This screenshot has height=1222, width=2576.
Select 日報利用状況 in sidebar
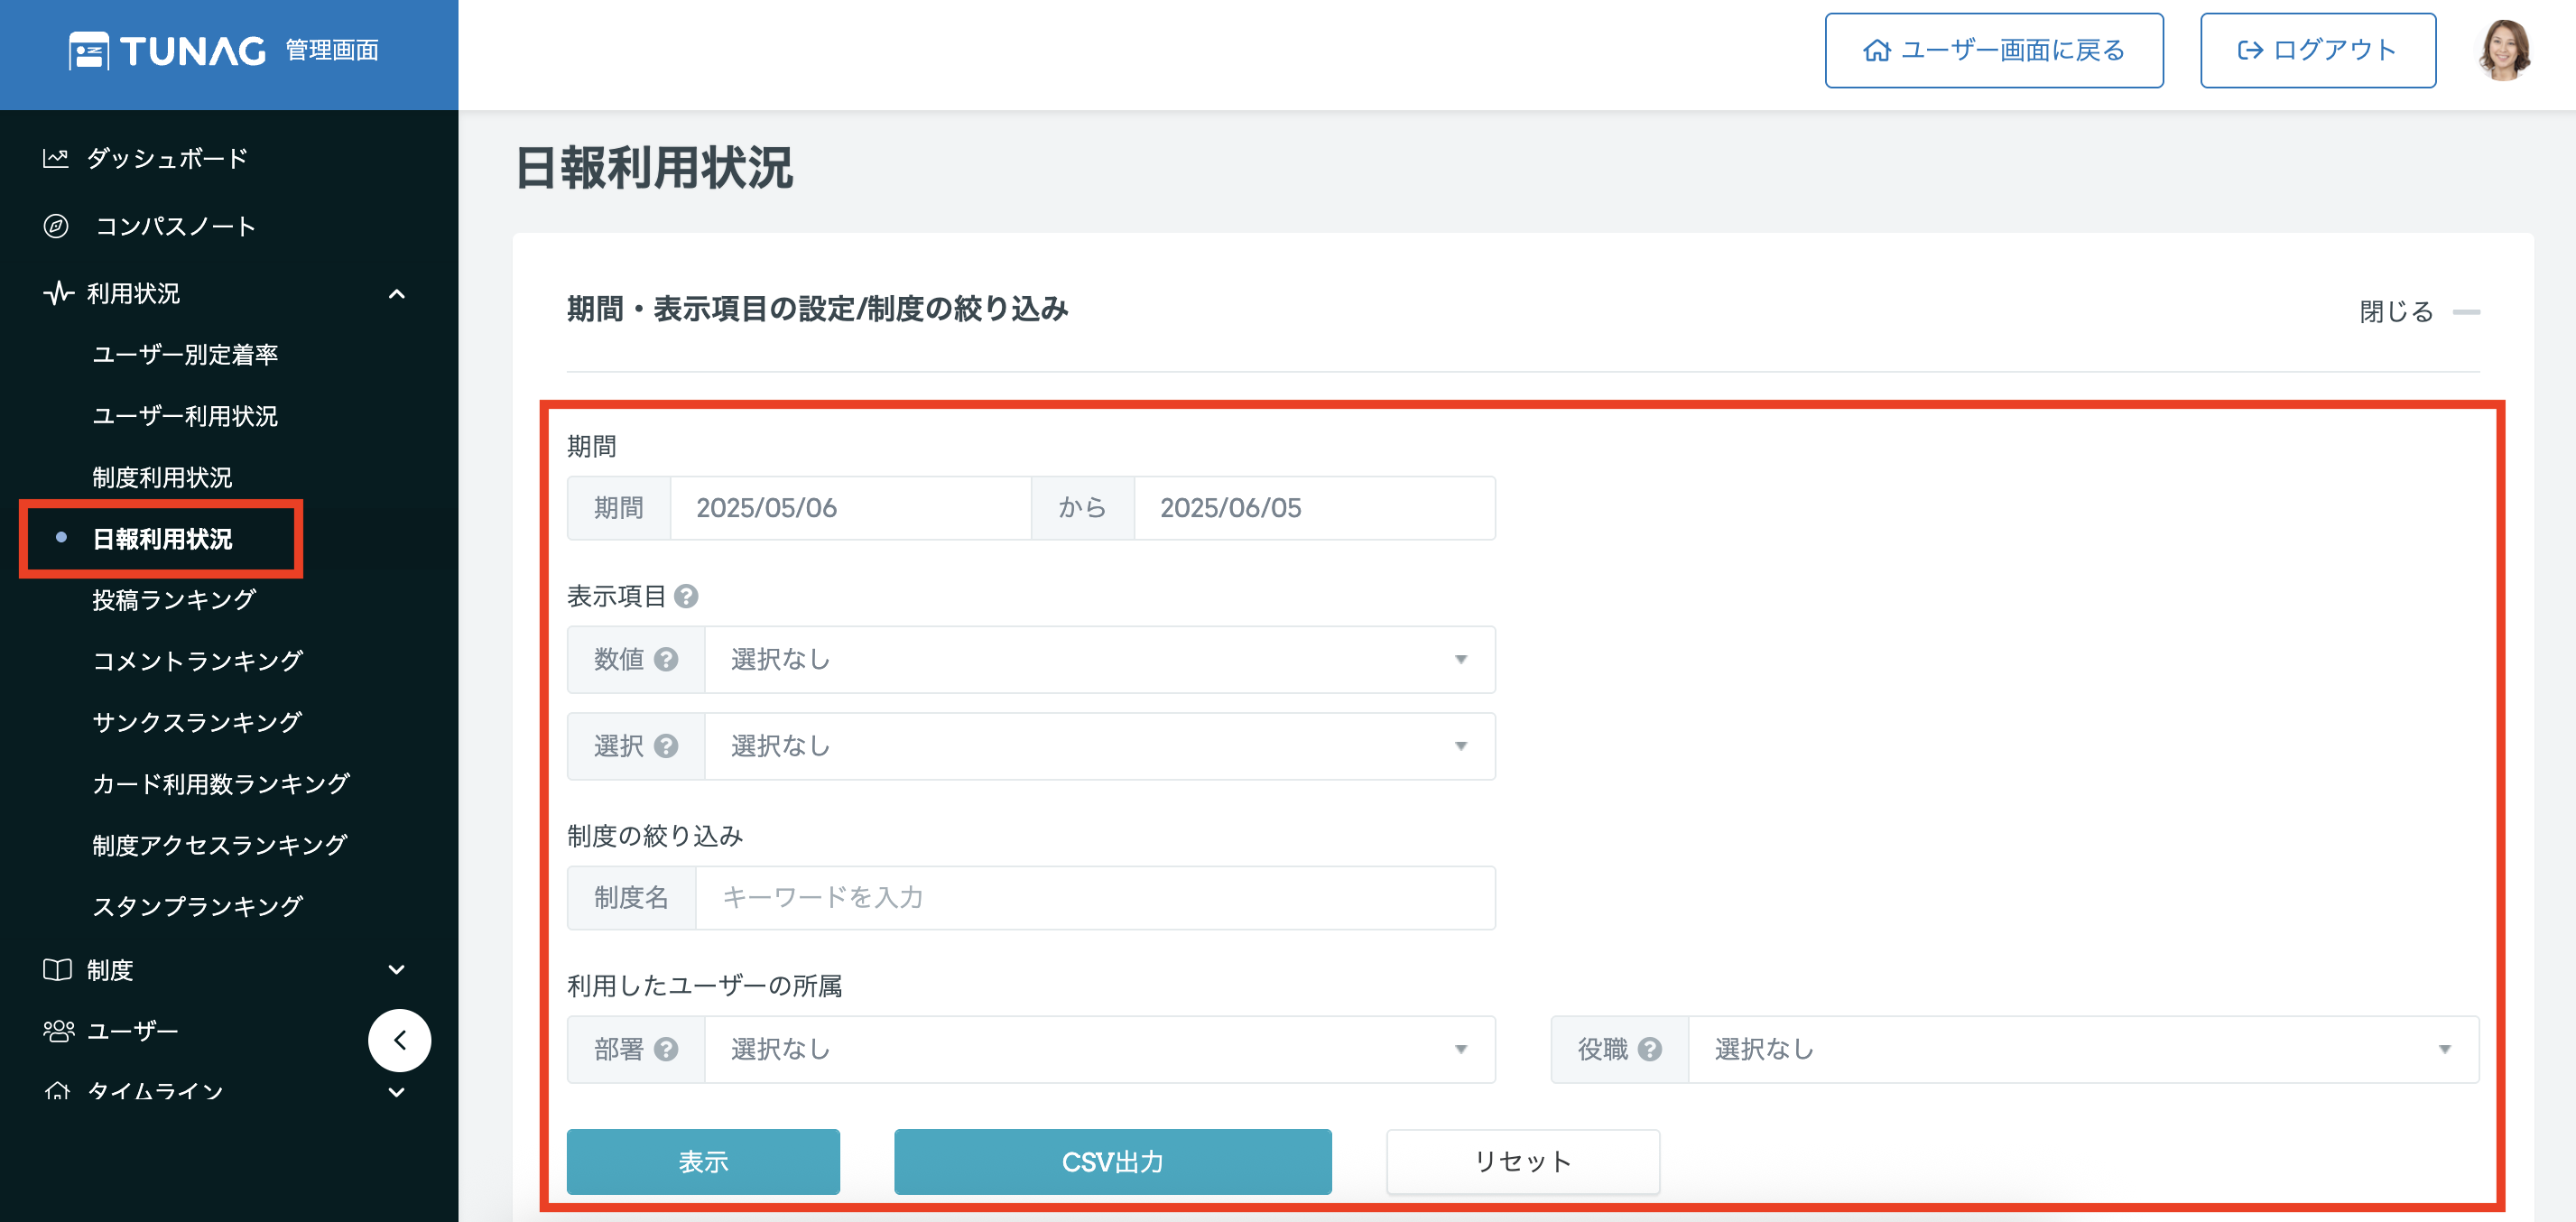162,539
